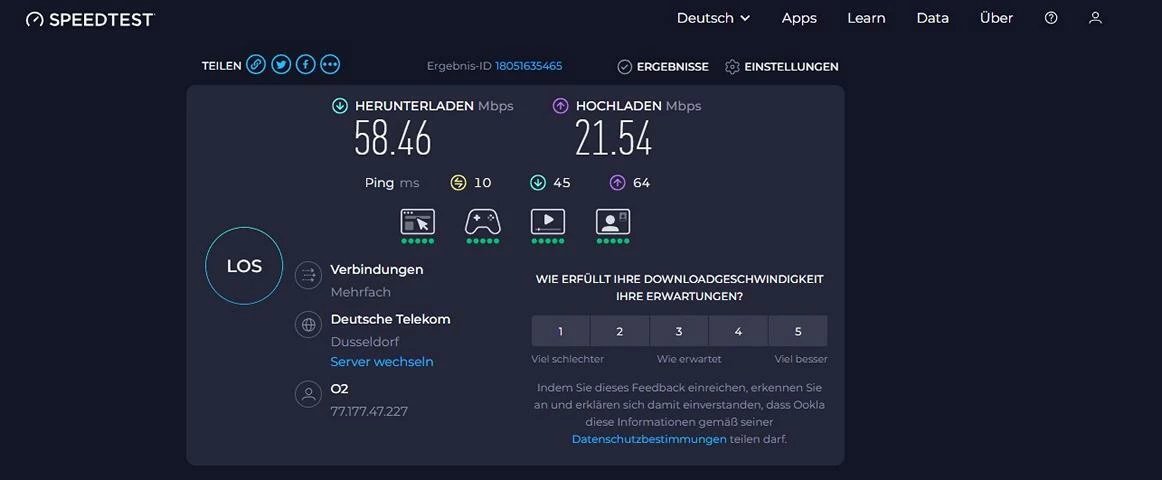Image resolution: width=1162 pixels, height=480 pixels.
Task: Click the upload latency icon next to 64
Action: pos(617,182)
